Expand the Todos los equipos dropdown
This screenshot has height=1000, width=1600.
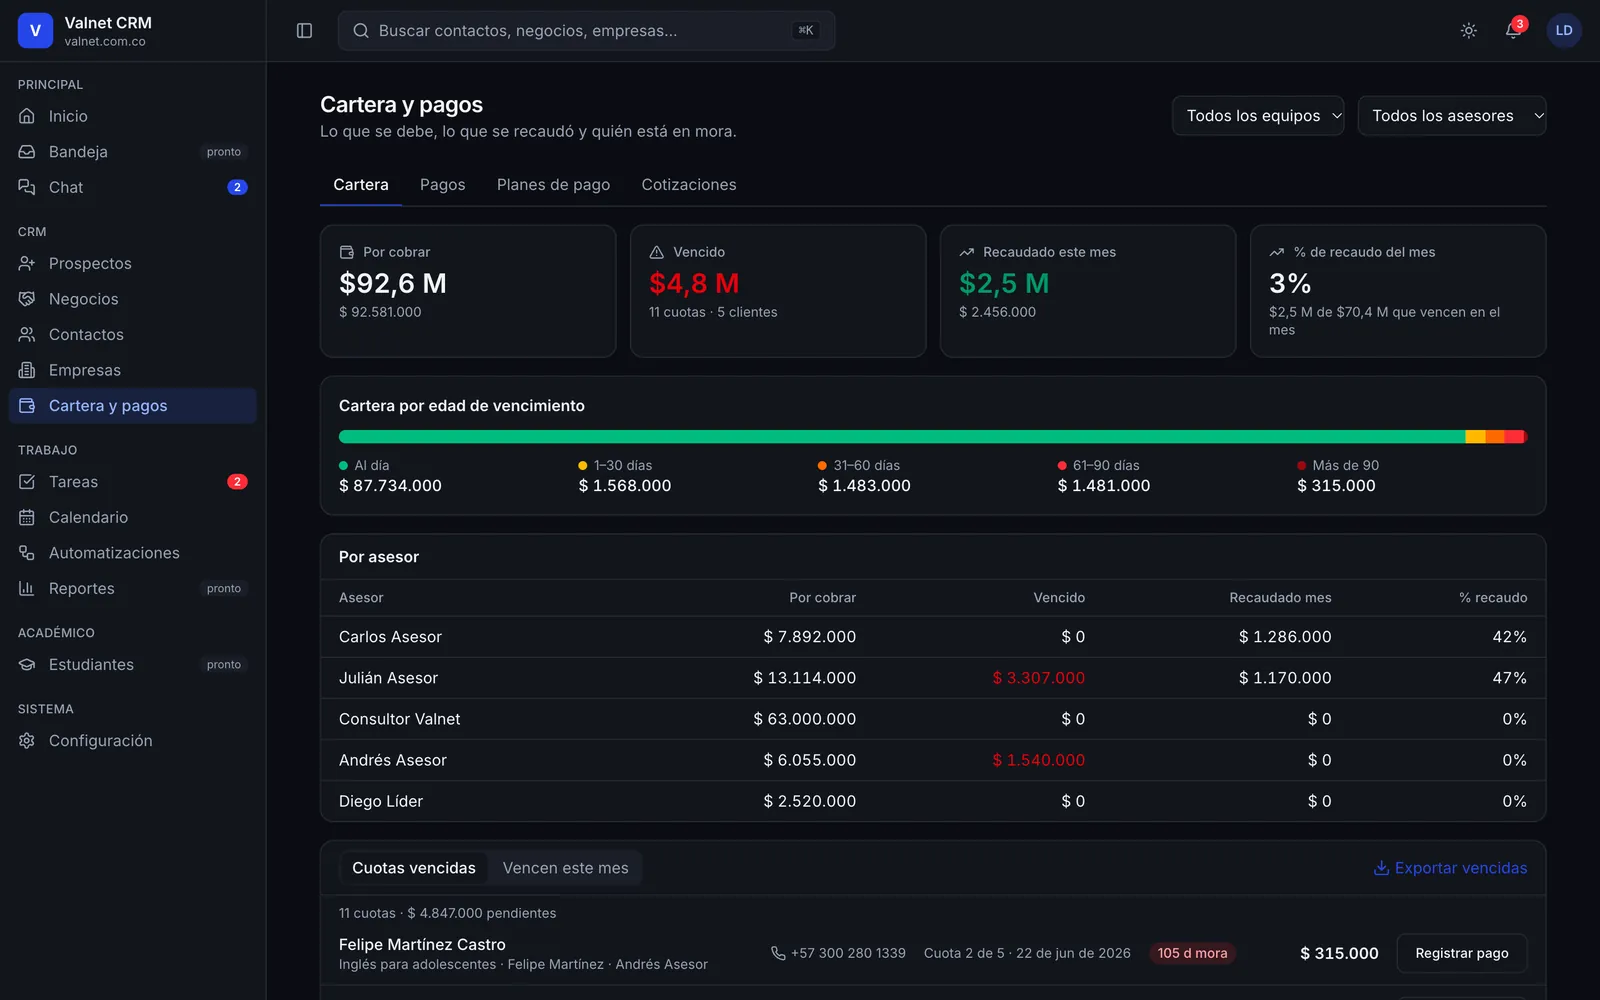click(x=1258, y=116)
